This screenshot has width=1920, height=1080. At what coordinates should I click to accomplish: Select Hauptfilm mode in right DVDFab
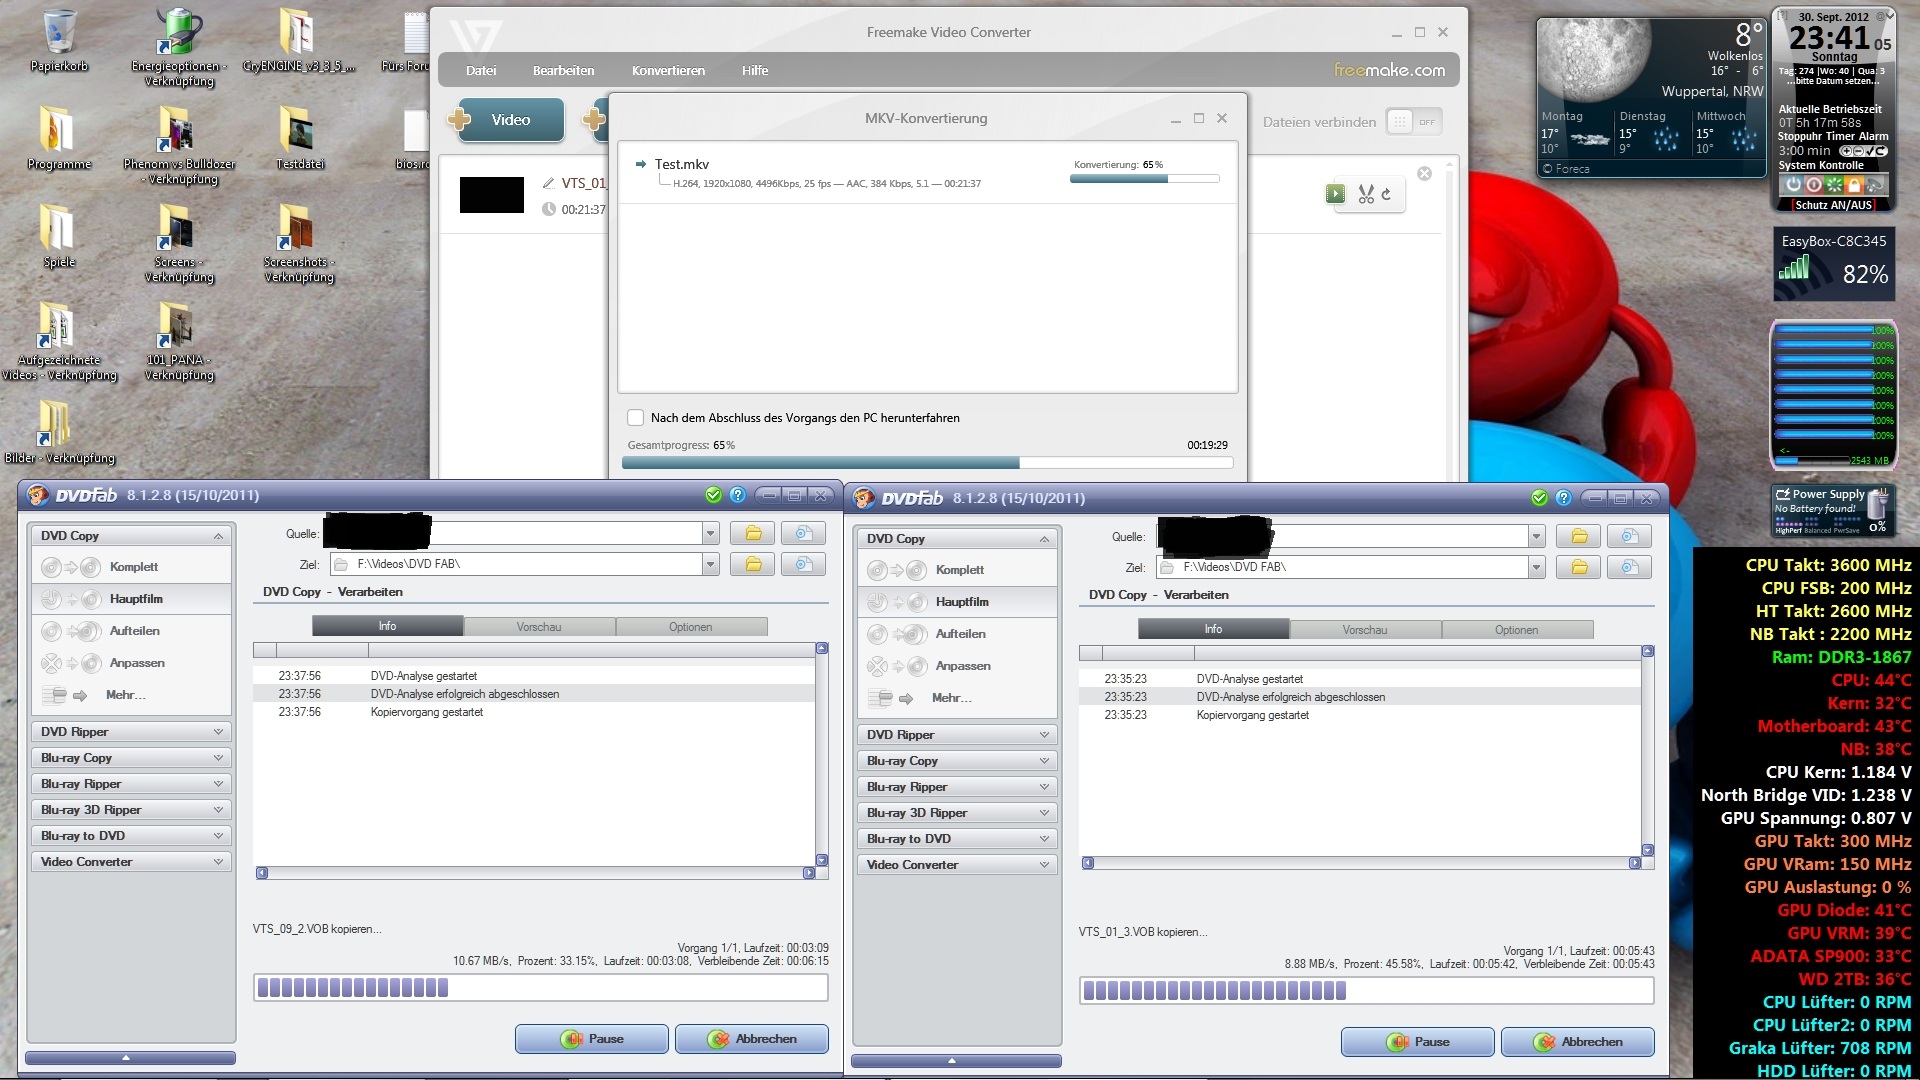pyautogui.click(x=962, y=602)
